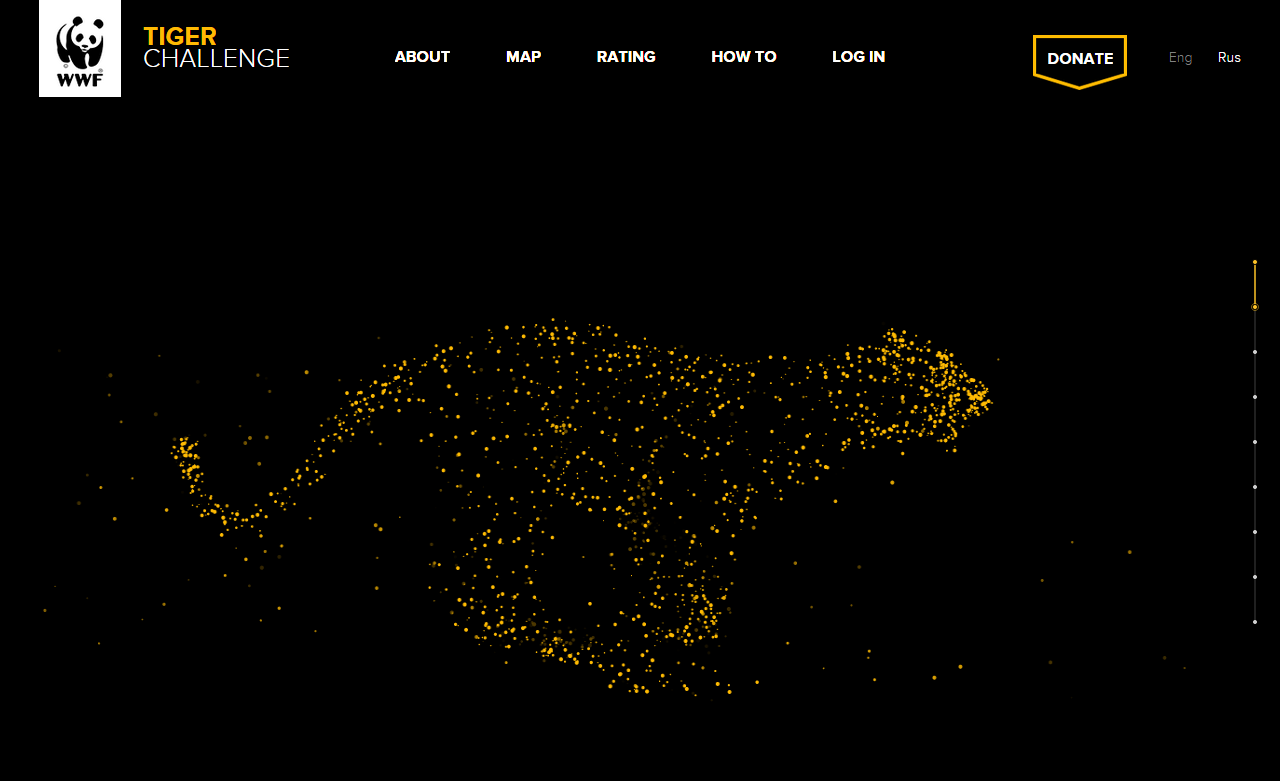Go to the third section dot

1255,352
